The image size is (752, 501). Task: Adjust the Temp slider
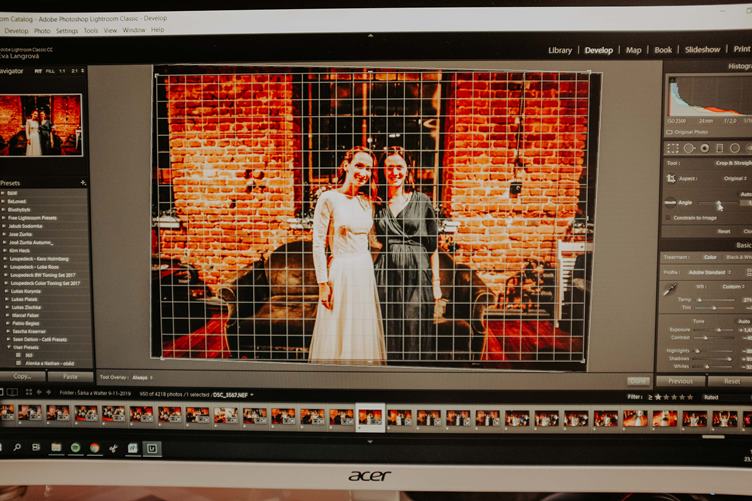[x=717, y=300]
